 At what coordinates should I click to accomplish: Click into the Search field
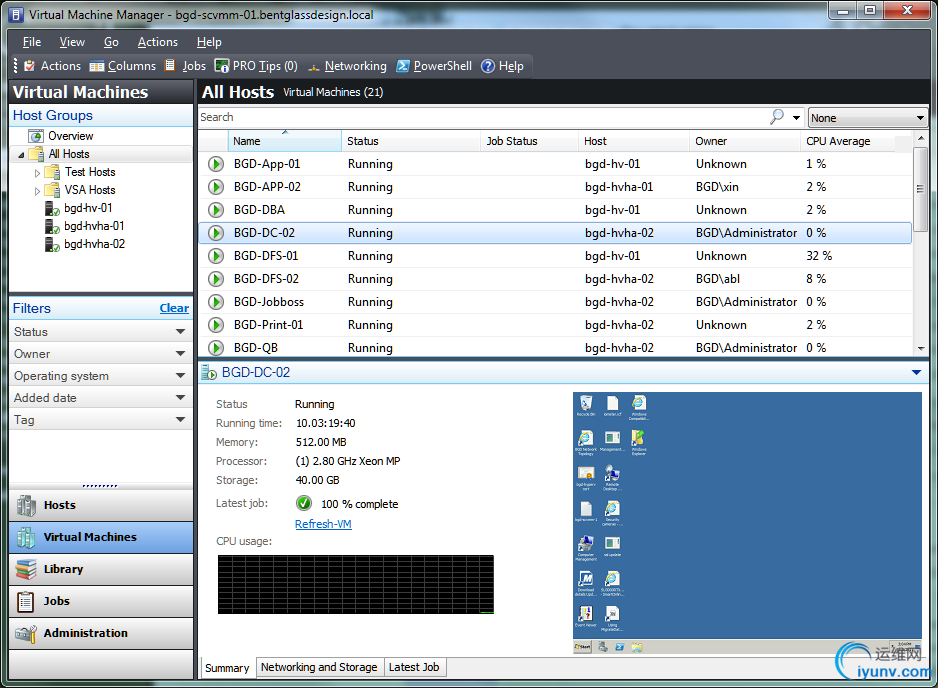[483, 117]
